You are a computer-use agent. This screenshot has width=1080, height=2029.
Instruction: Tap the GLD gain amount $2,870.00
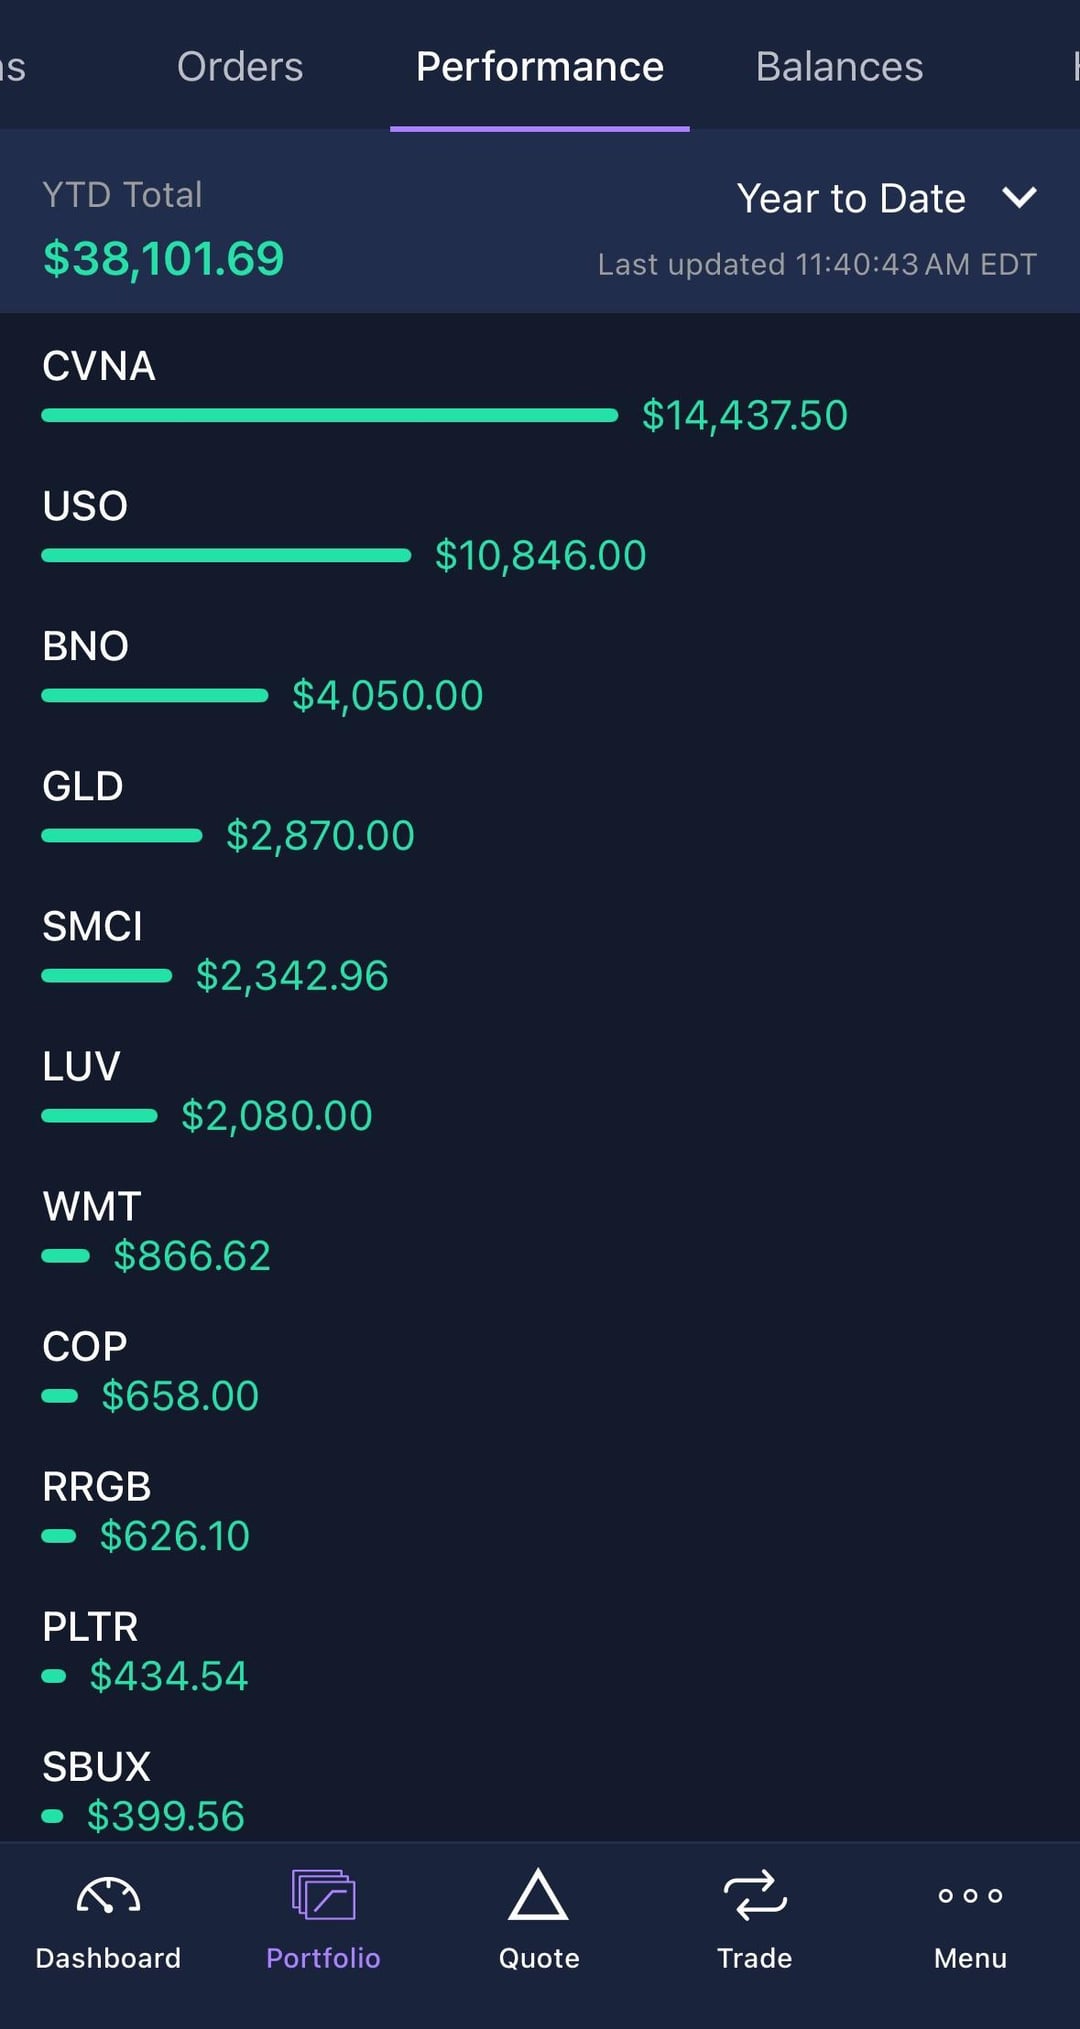coord(320,836)
